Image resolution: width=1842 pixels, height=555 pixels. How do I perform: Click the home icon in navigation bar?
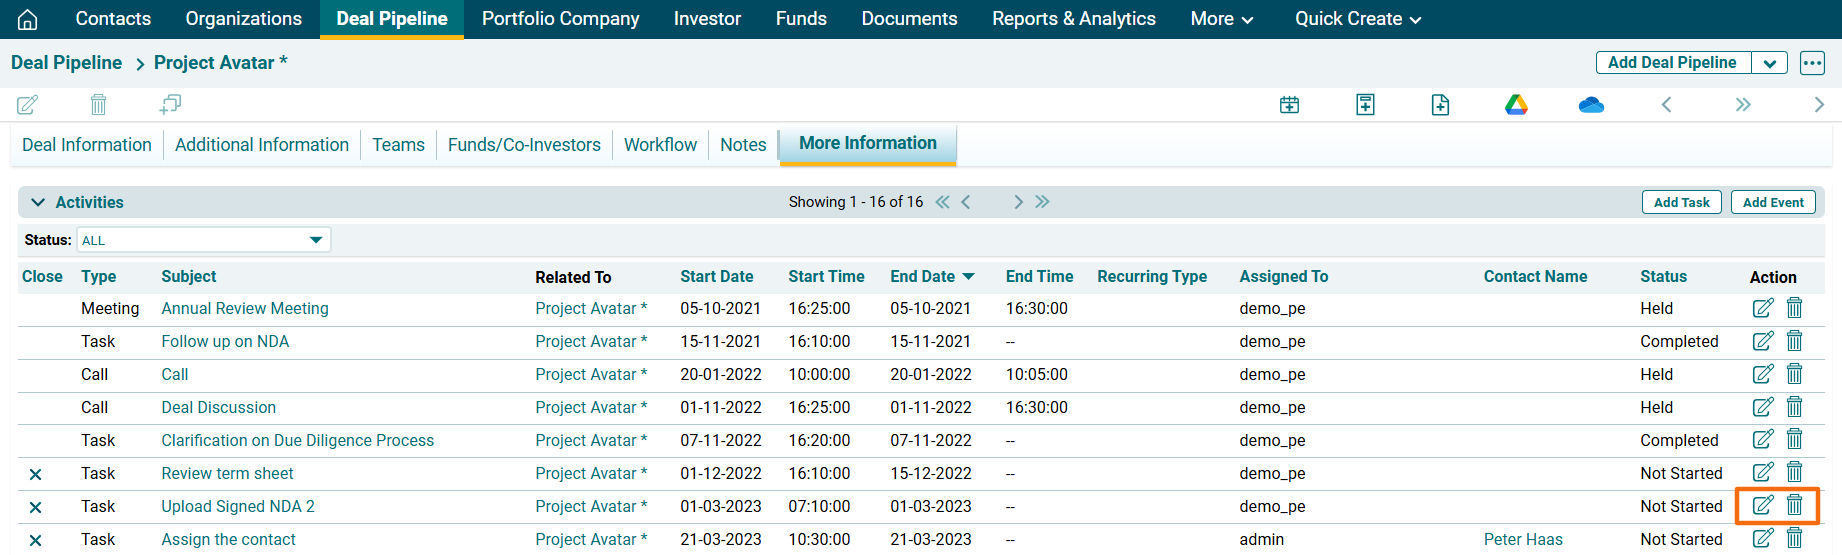point(28,19)
